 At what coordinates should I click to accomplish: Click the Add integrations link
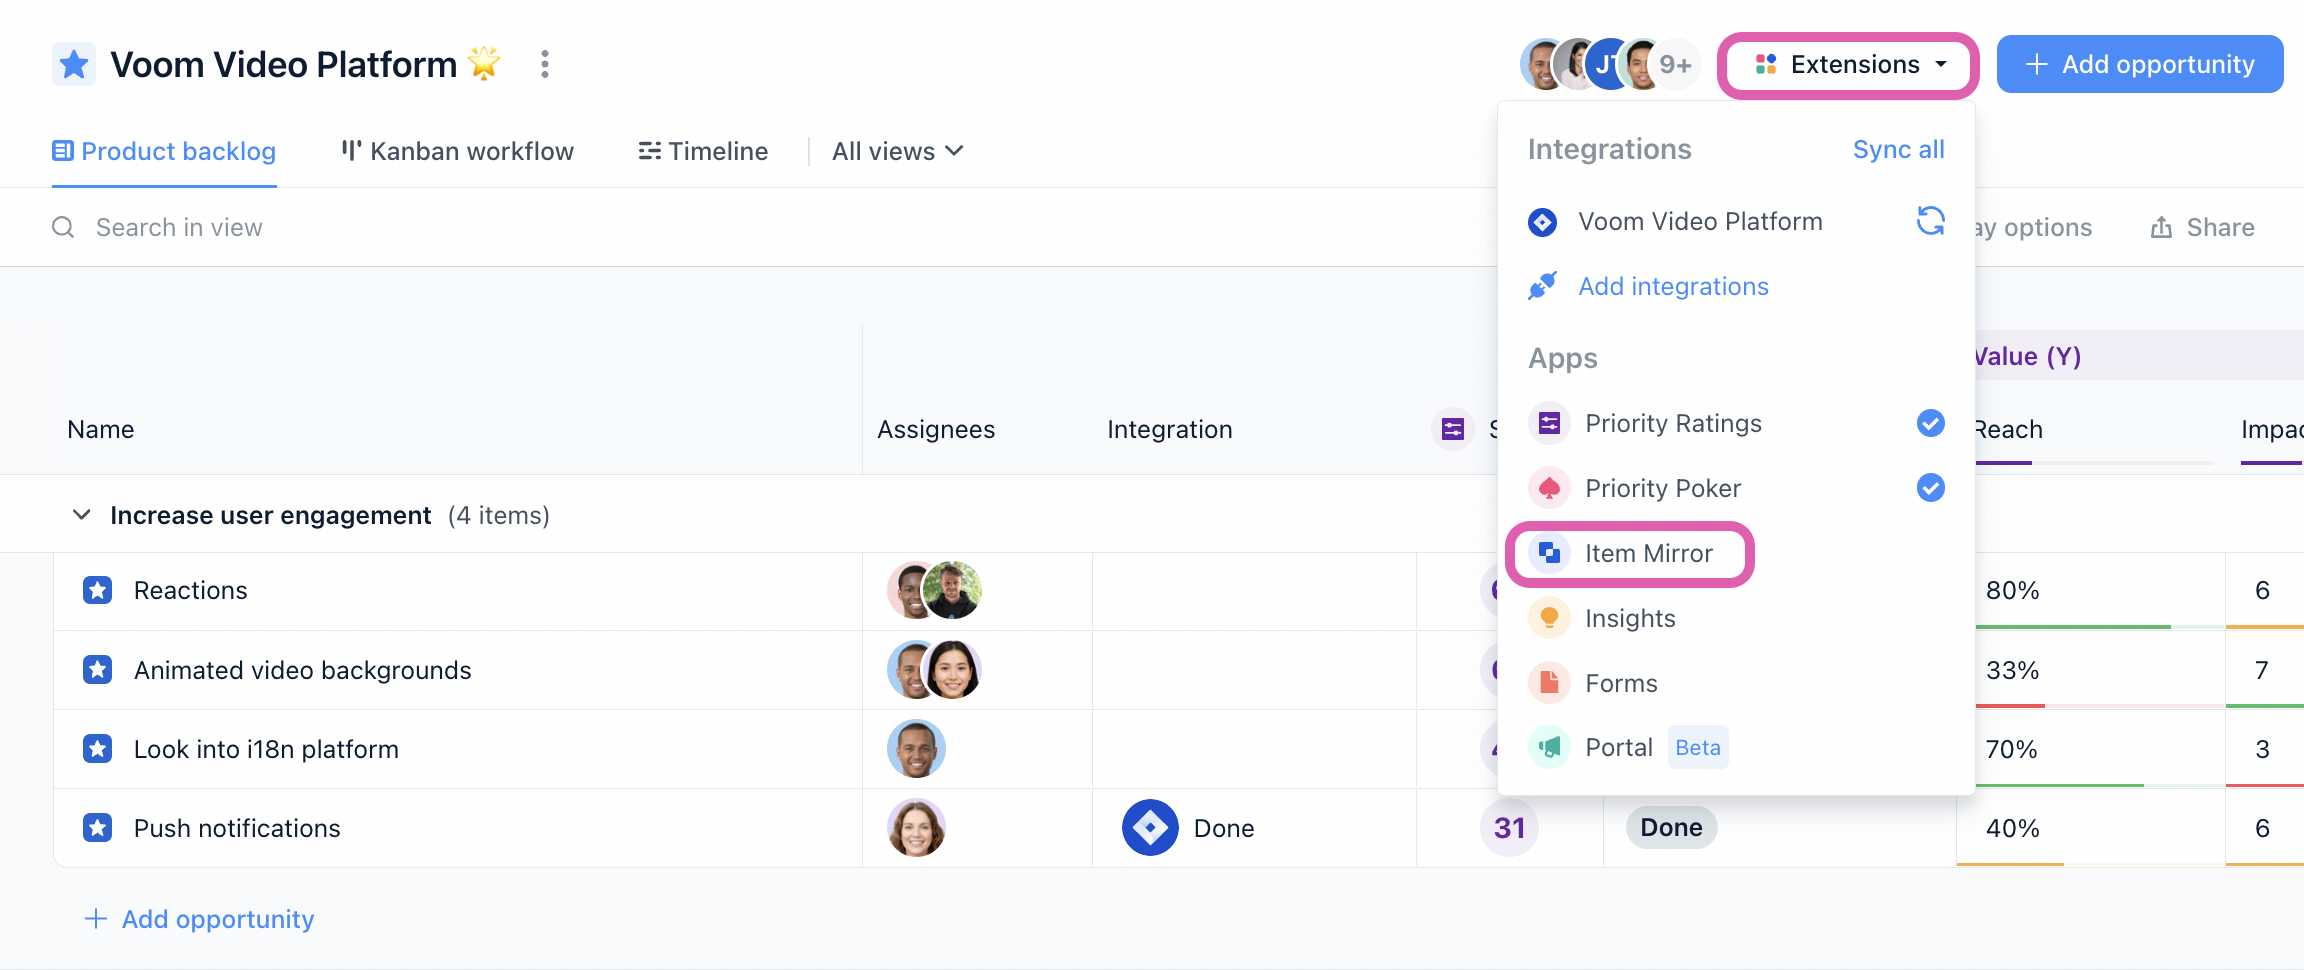coord(1673,286)
